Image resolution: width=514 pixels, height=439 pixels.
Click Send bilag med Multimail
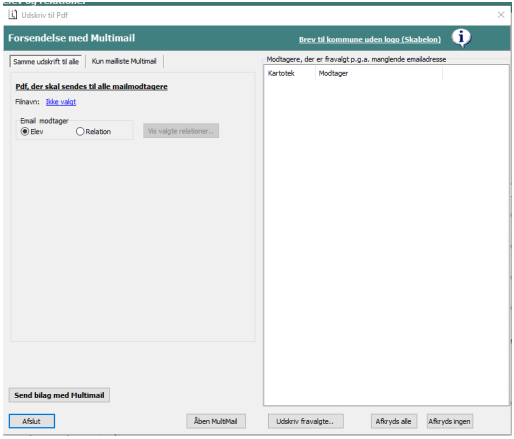point(59,395)
